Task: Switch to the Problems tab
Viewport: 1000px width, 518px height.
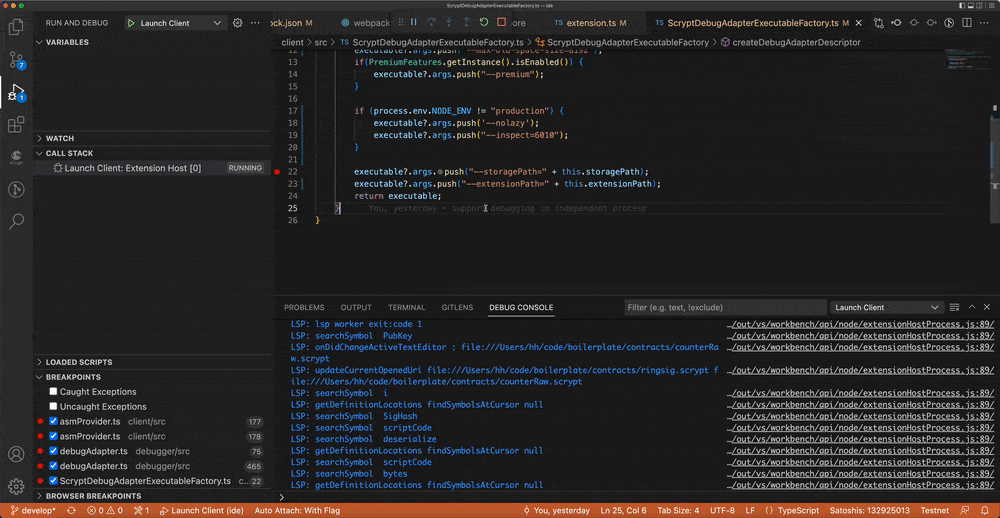Action: (304, 307)
